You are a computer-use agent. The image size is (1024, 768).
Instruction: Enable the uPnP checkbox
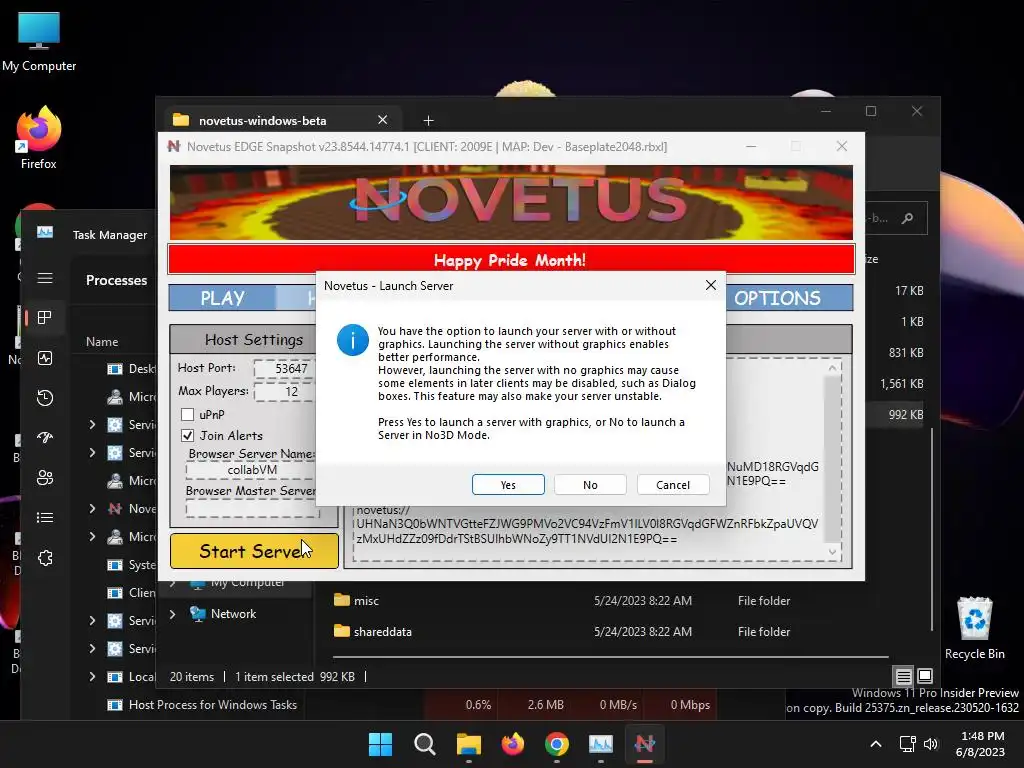coord(187,414)
